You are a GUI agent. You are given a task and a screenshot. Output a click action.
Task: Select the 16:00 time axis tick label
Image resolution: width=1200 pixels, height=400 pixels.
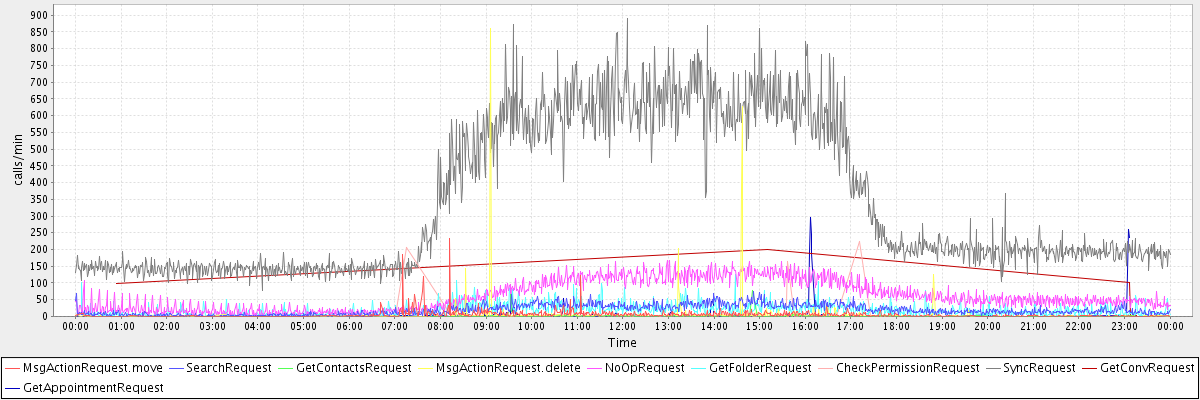click(805, 326)
